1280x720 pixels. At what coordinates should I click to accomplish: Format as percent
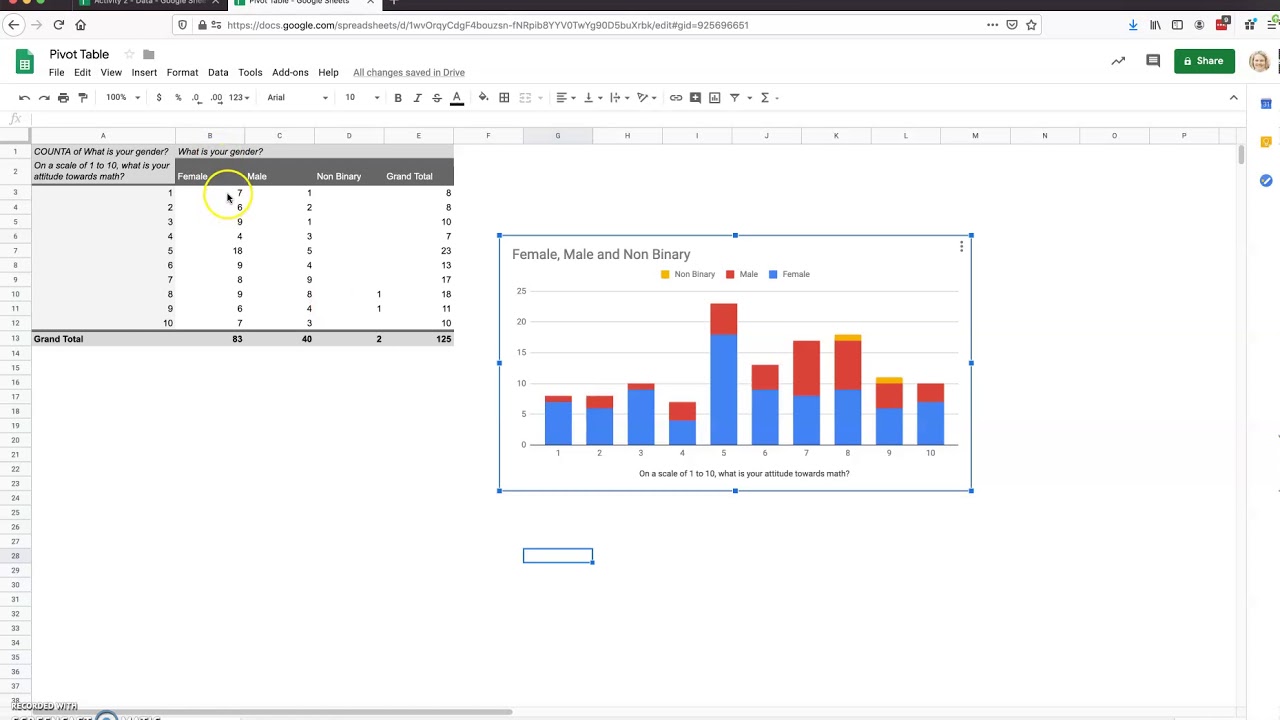pyautogui.click(x=178, y=97)
